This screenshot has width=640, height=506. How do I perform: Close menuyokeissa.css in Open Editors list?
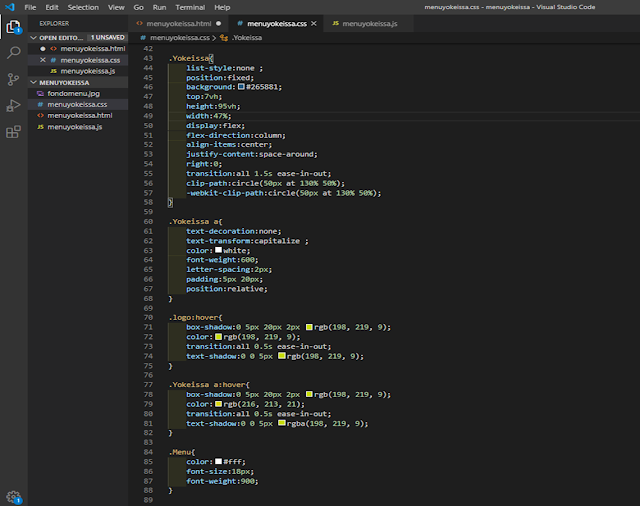42,60
